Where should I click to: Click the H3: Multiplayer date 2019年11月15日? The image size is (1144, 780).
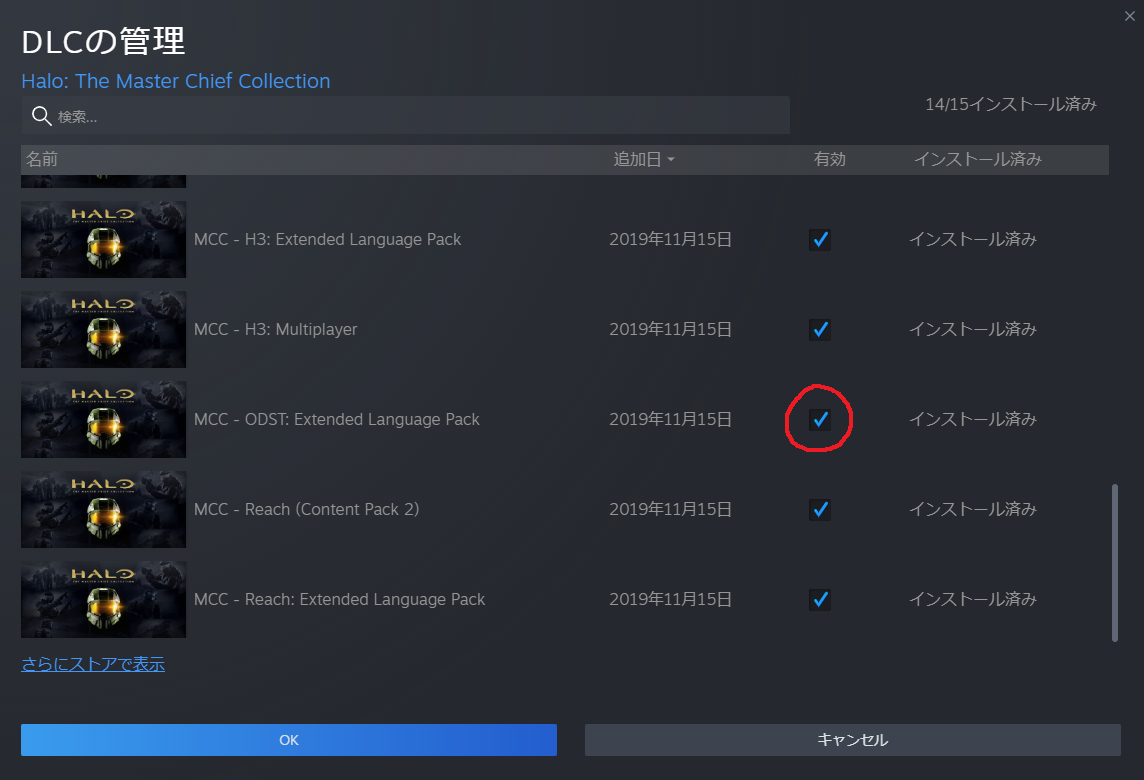(x=670, y=329)
